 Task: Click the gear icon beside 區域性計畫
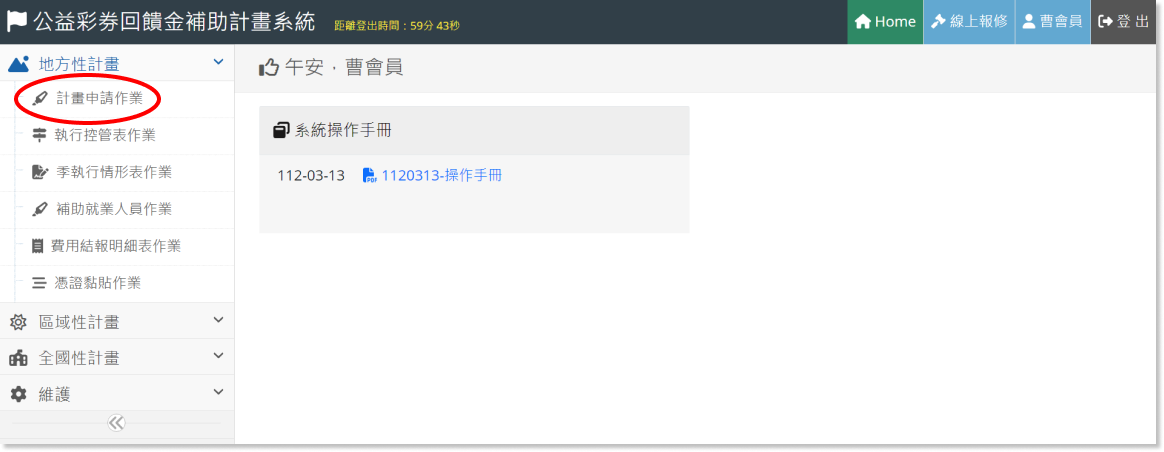click(18, 322)
